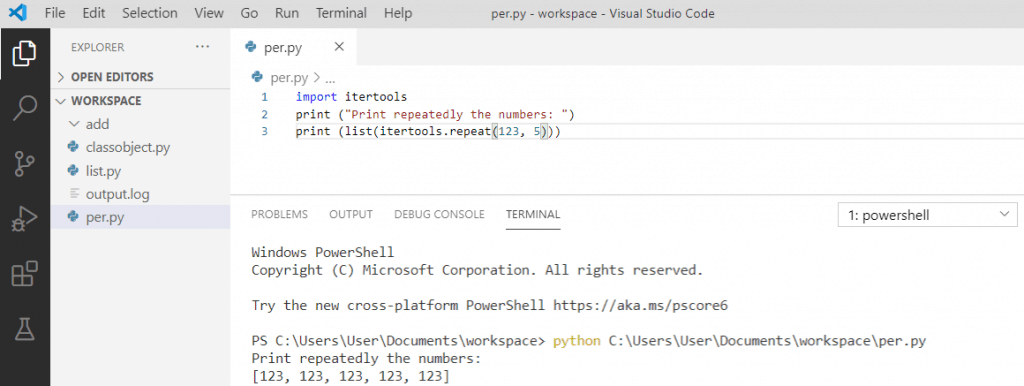Click line number 1 in the gutter
The image size is (1024, 386).
click(264, 97)
